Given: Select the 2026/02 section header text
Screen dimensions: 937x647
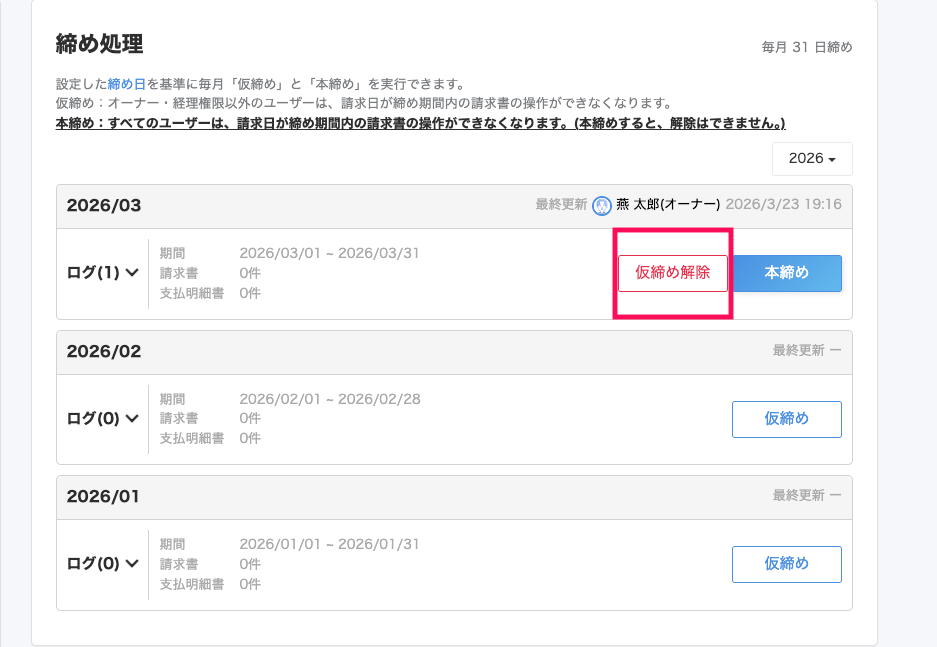Looking at the screenshot, I should (104, 351).
